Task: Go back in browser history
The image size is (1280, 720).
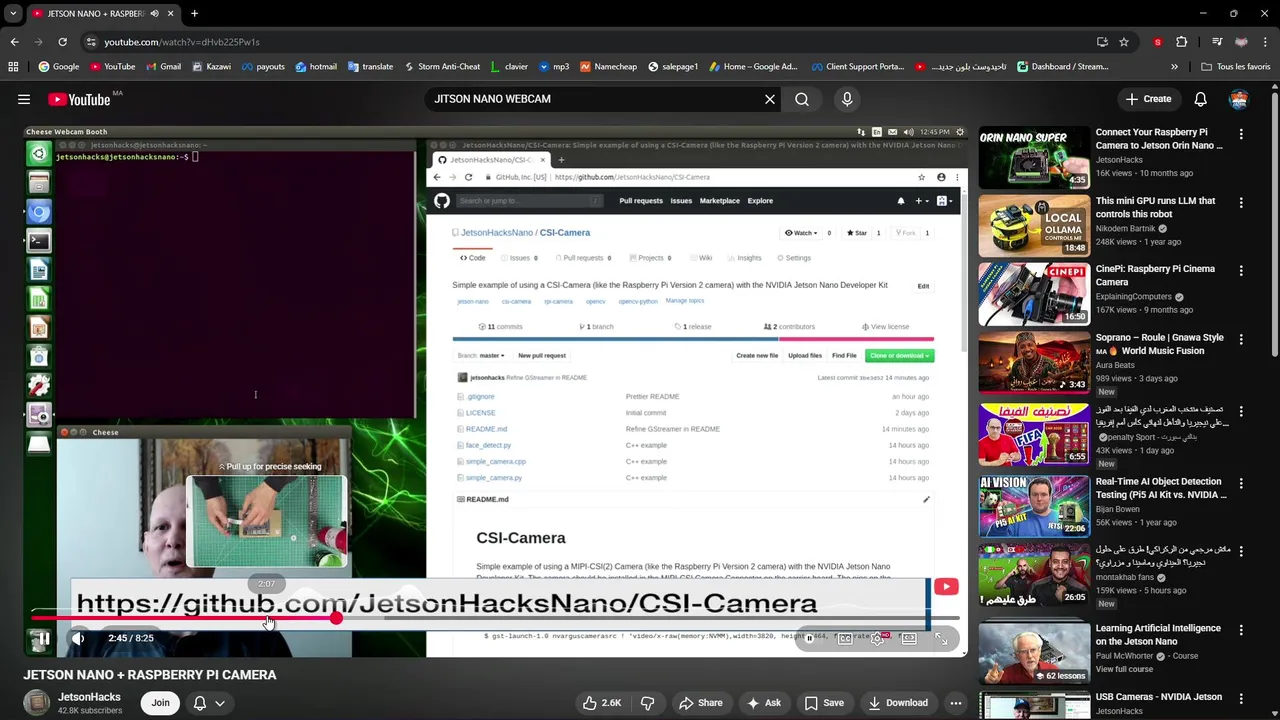Action: click(14, 42)
